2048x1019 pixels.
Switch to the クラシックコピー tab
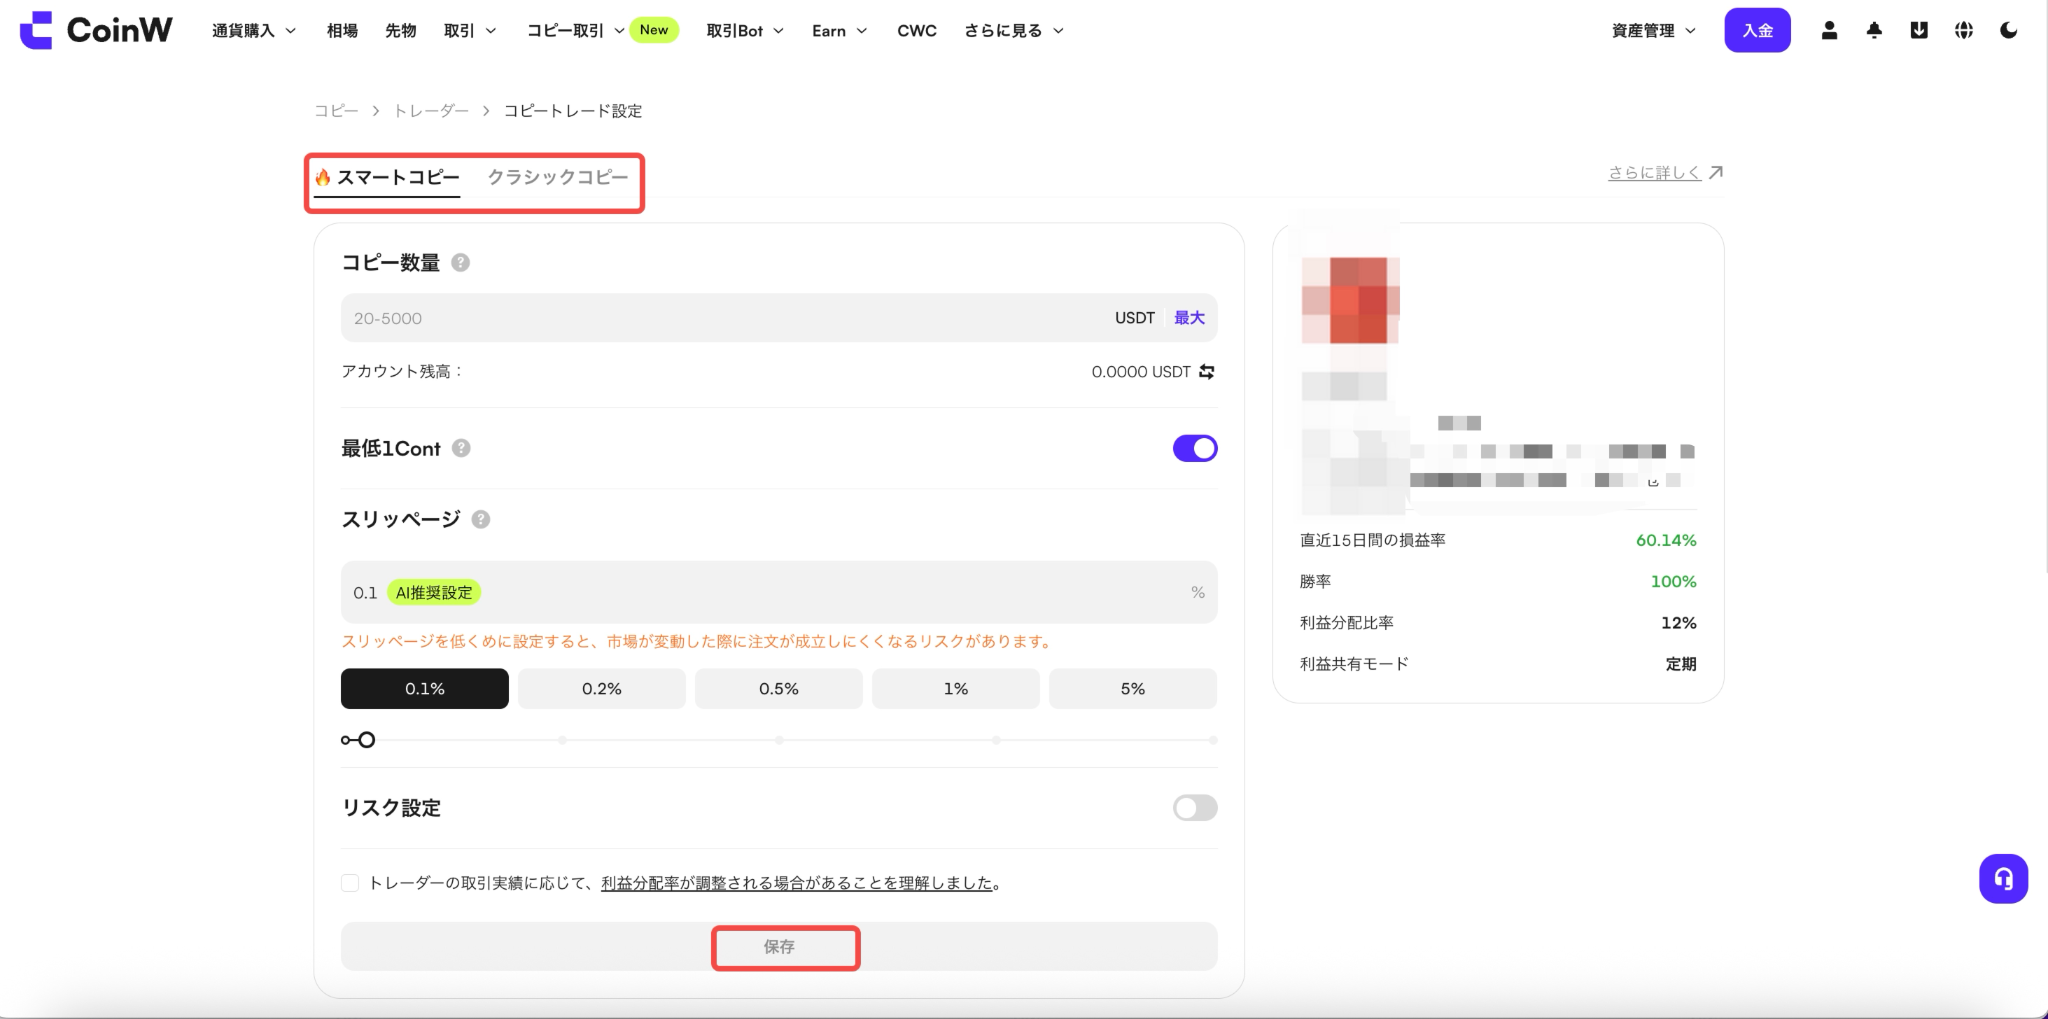[558, 177]
